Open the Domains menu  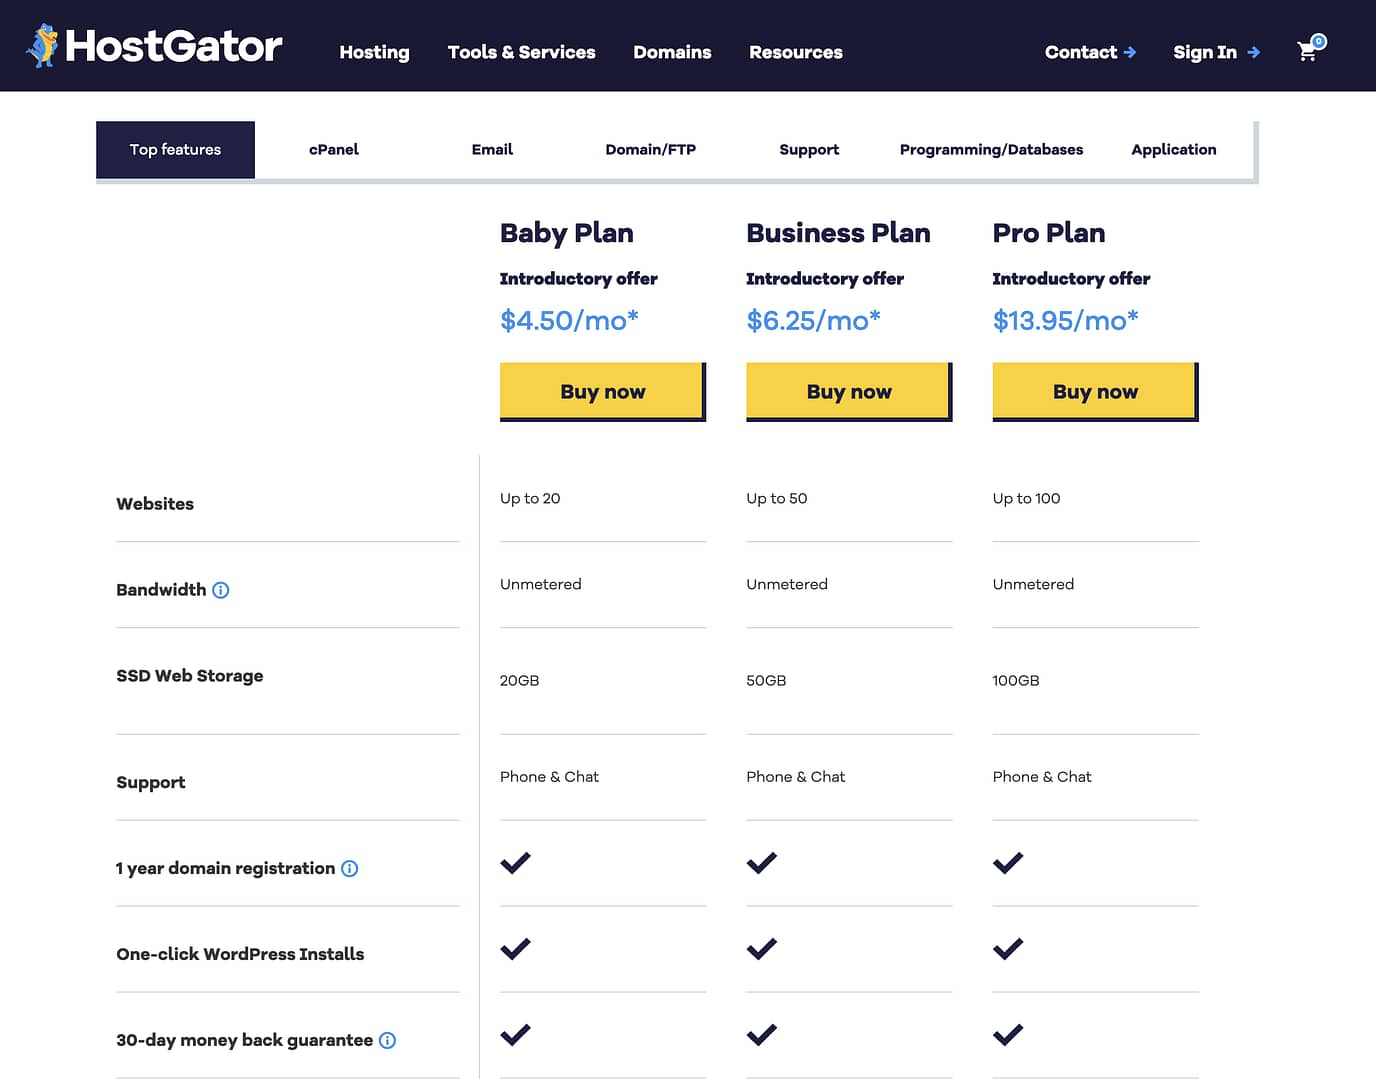[672, 52]
